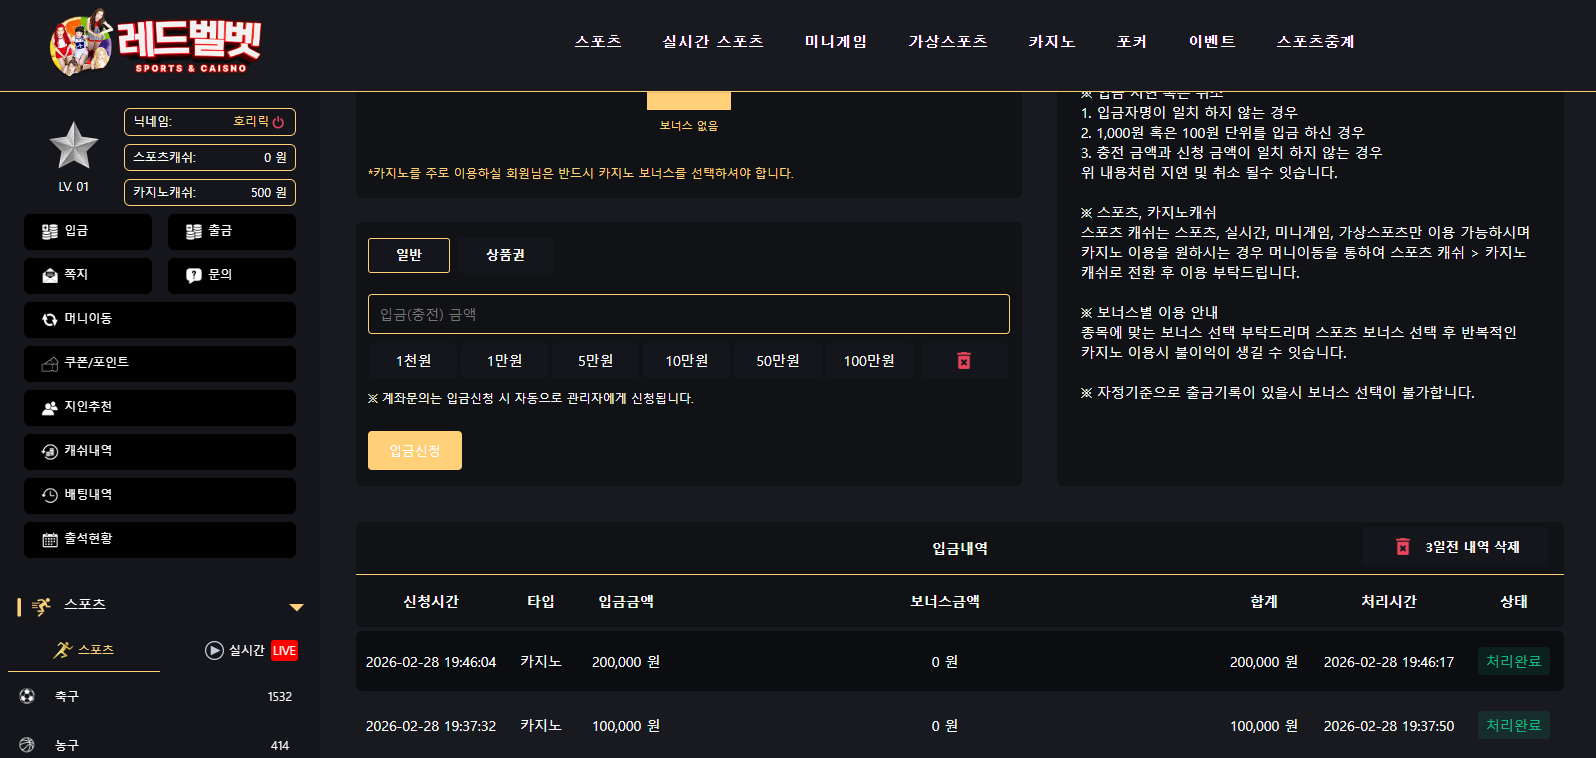Open 출석현황 attendance calendar
The height and width of the screenshot is (758, 1596).
point(160,540)
